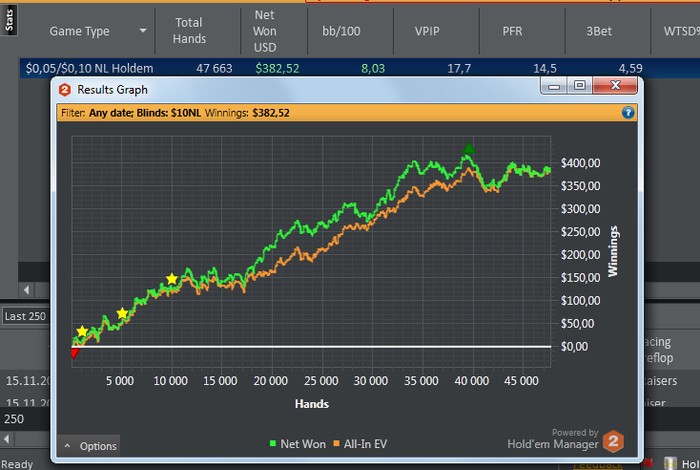
Task: Sort by PFR column header
Action: [x=512, y=31]
